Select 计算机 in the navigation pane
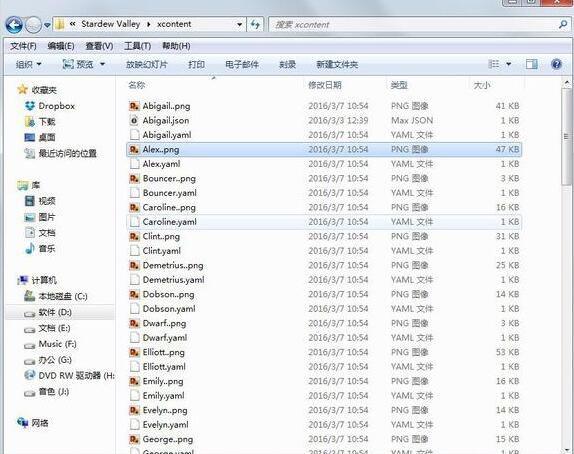The height and width of the screenshot is (454, 574). (x=37, y=280)
